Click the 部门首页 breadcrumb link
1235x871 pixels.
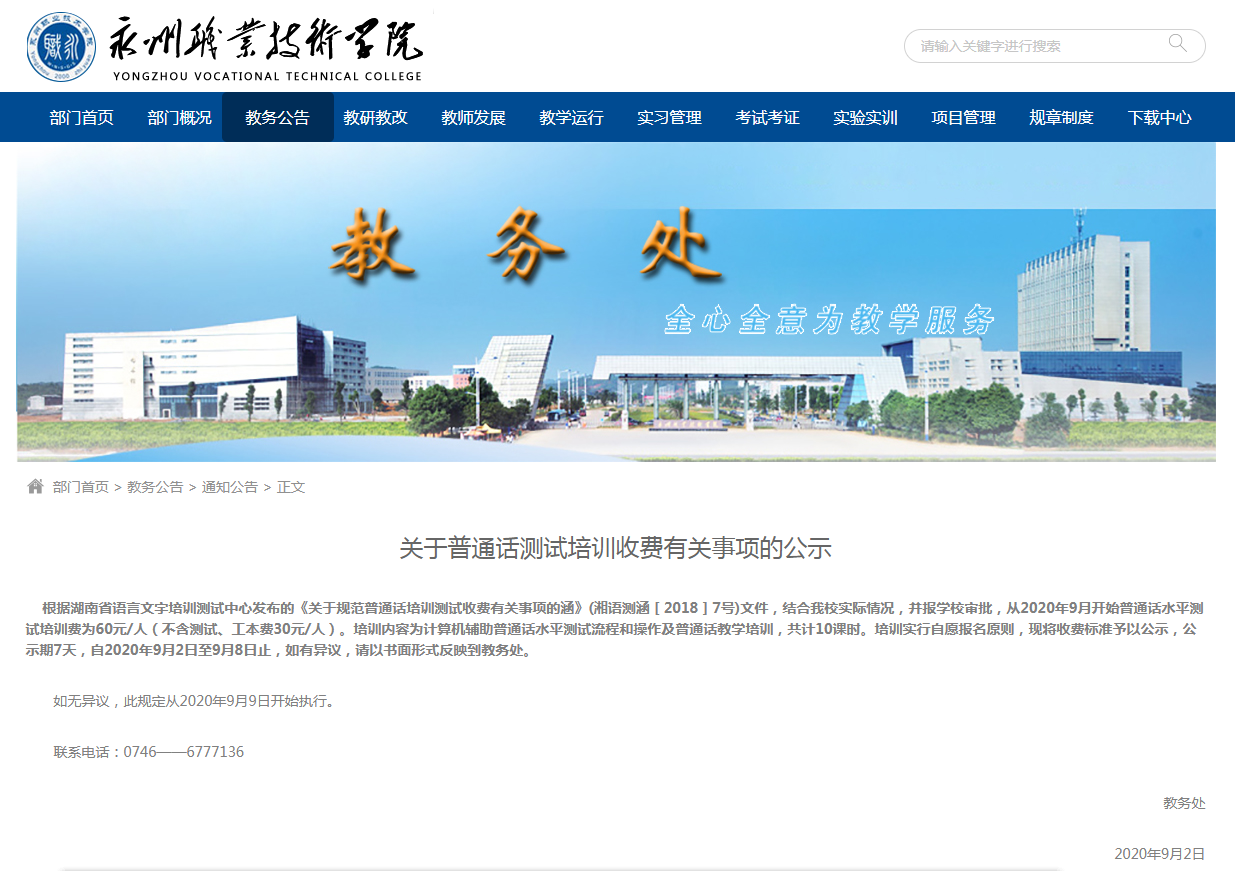(81, 487)
